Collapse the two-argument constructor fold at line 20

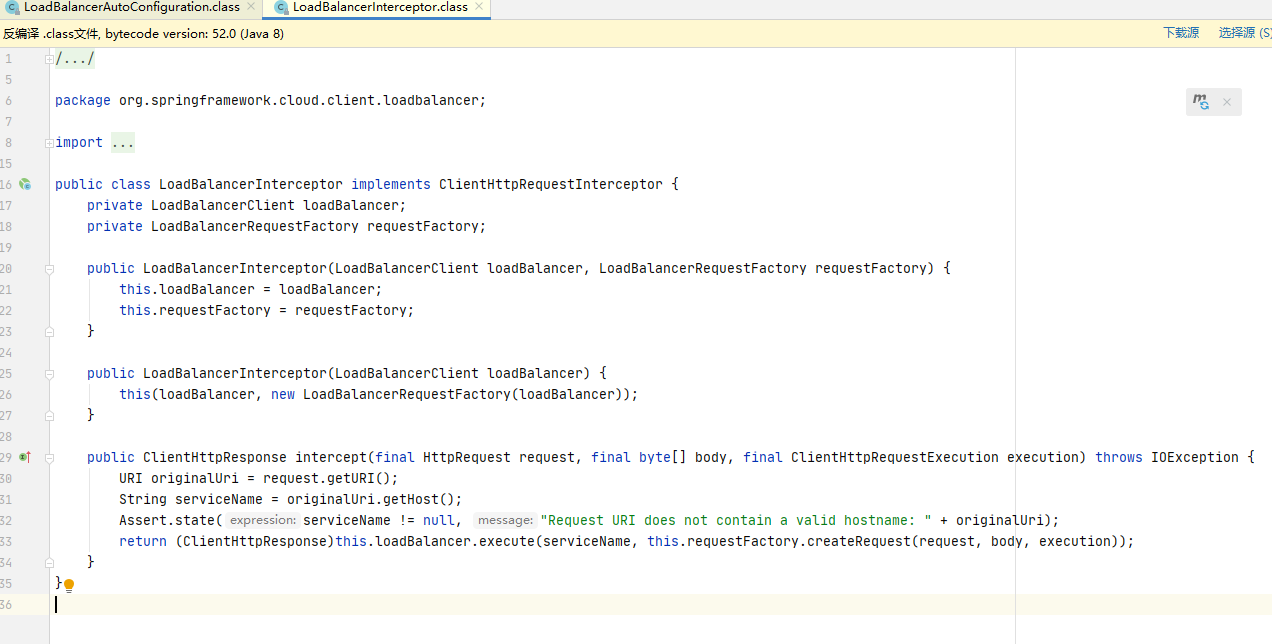pyautogui.click(x=49, y=269)
